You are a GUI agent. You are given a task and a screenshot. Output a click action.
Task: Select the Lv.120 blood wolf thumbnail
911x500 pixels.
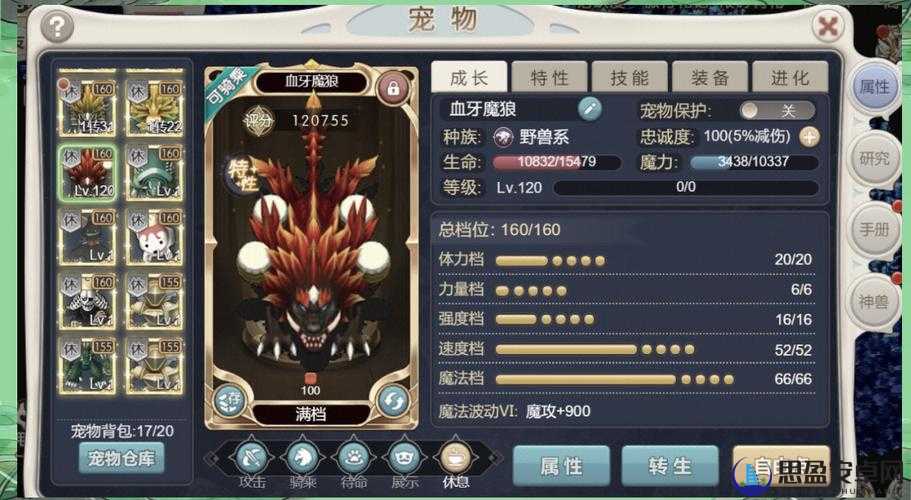click(87, 172)
